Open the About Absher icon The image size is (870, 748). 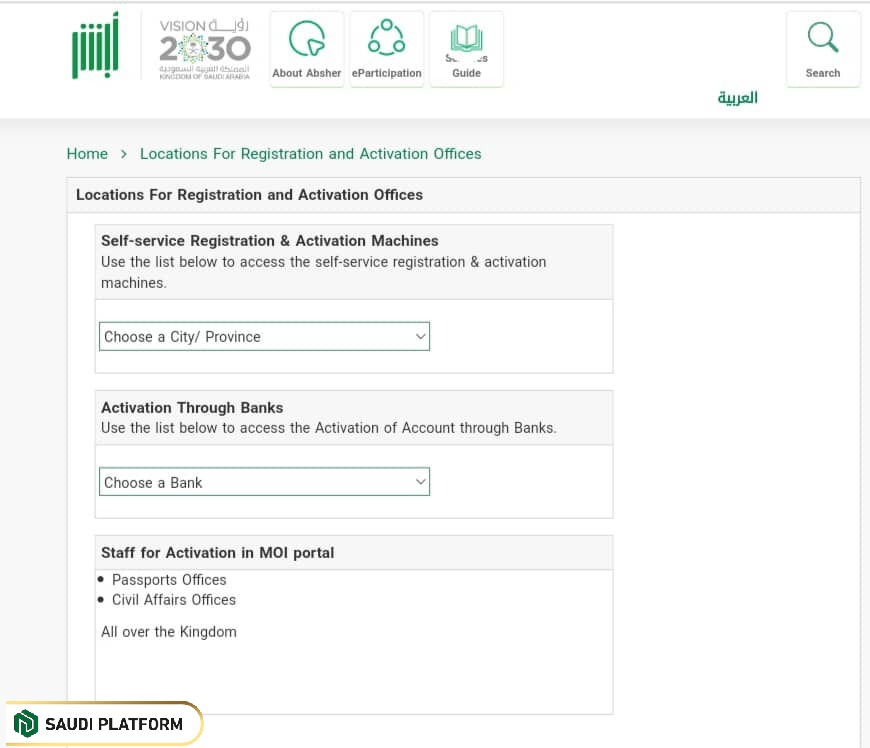coord(307,41)
